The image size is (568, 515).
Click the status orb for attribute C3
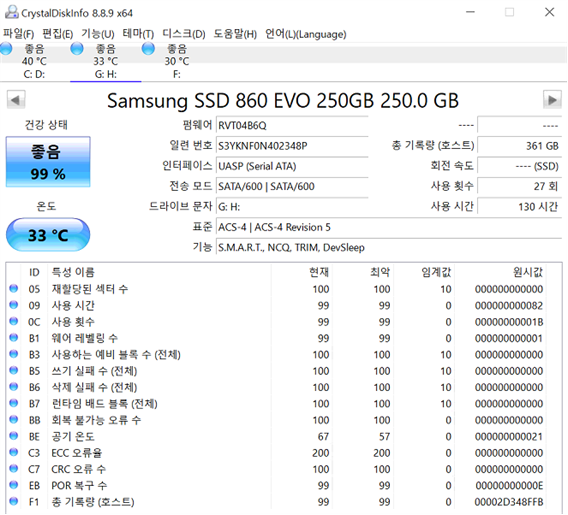(x=14, y=452)
